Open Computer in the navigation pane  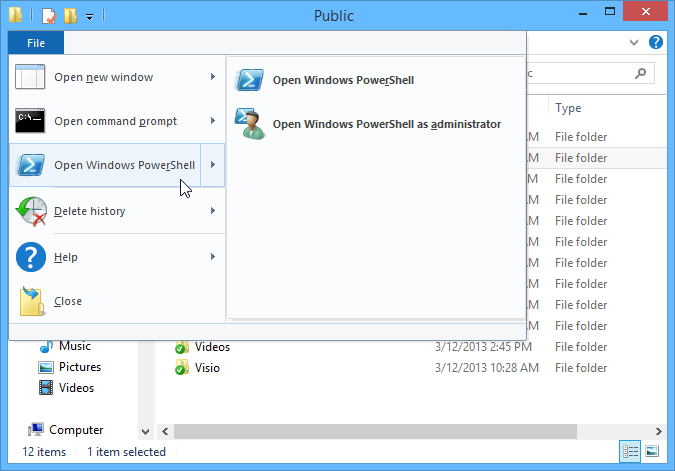pyautogui.click(x=76, y=430)
